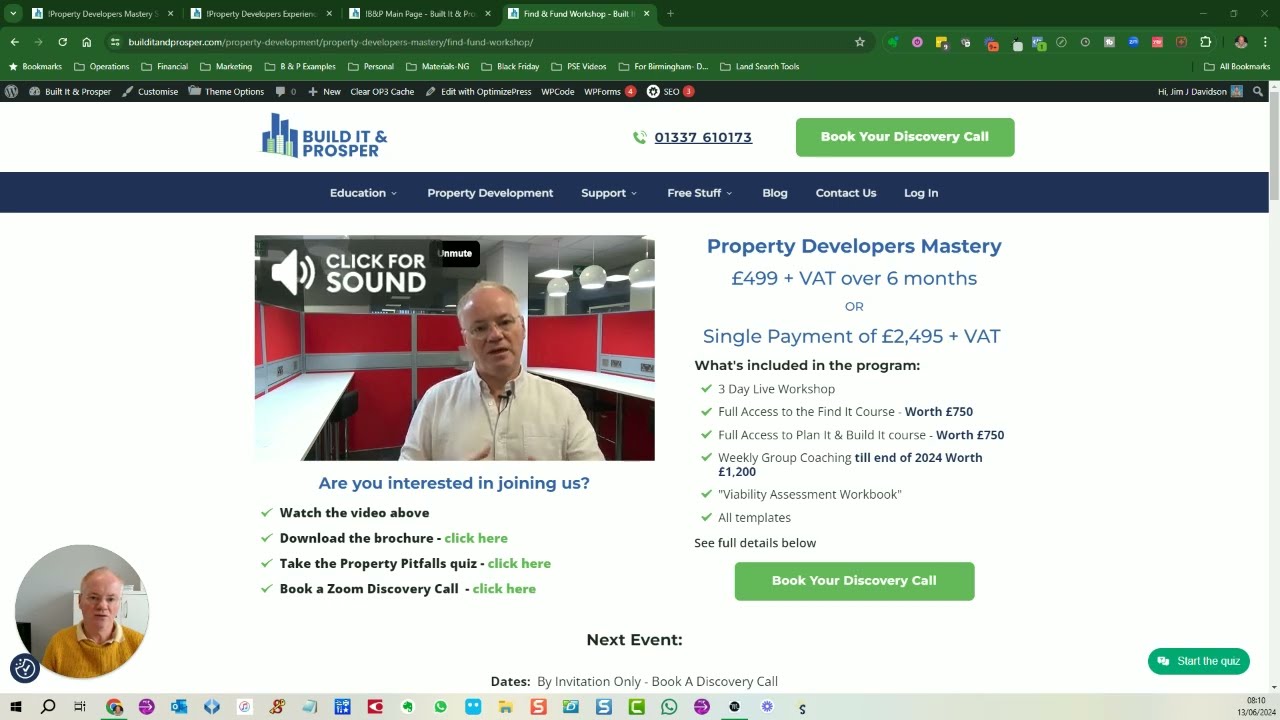Screen dimensions: 1280x720
Task: Click the Zoom Discovery Call 'click here' link
Action: point(504,589)
